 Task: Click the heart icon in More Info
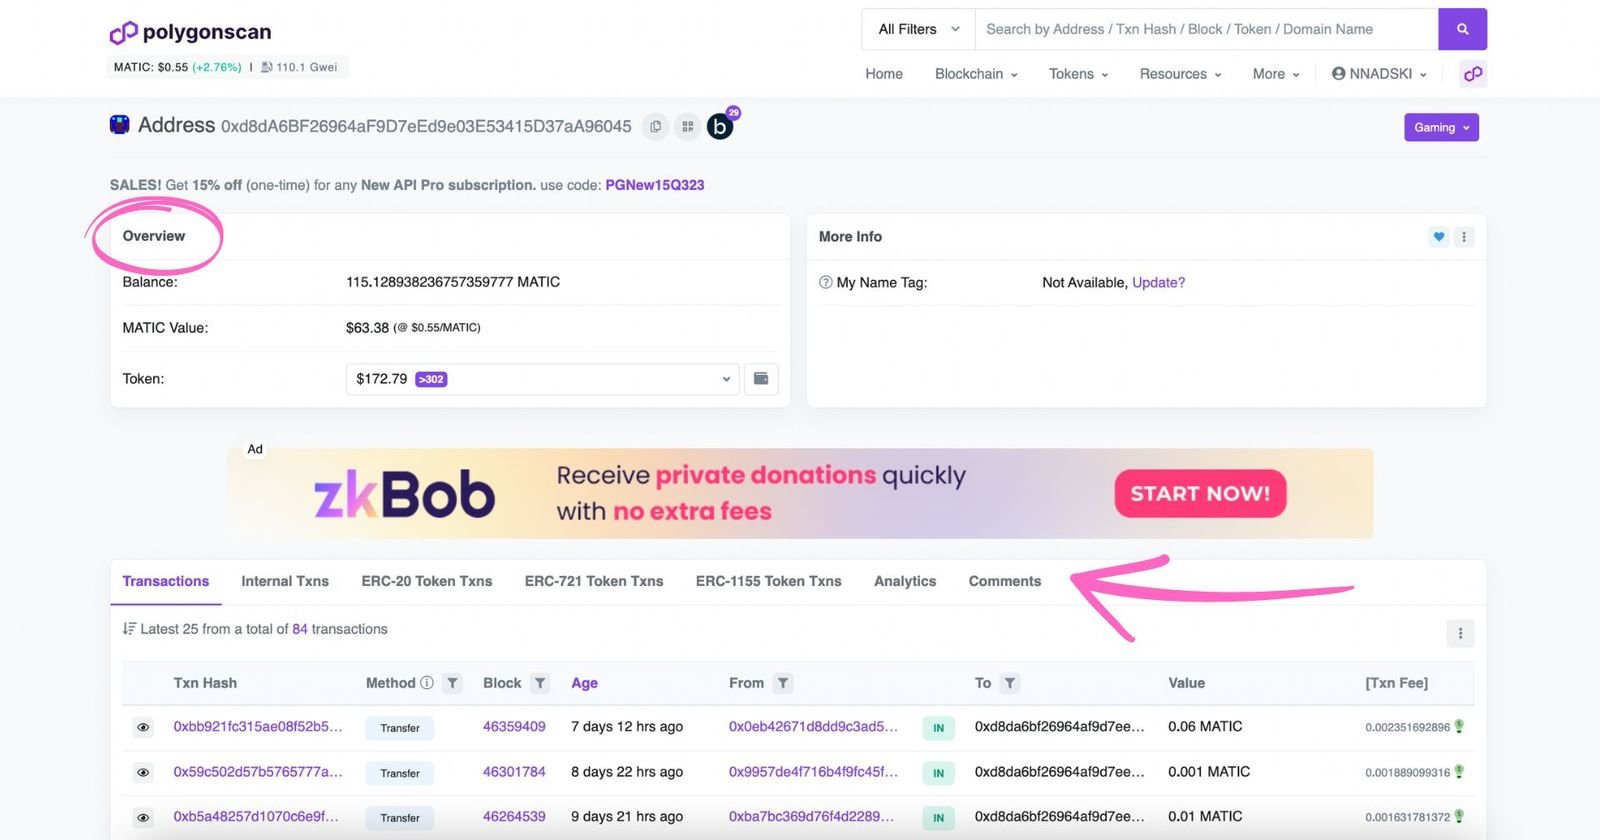pos(1438,237)
